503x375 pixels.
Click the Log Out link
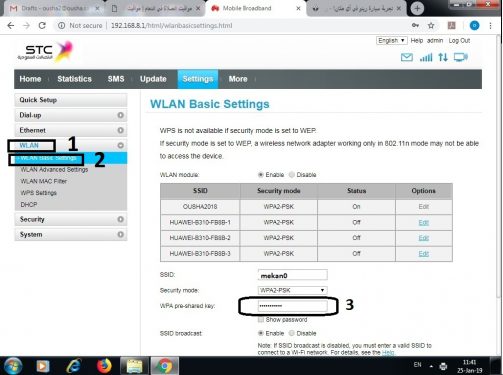click(x=459, y=41)
